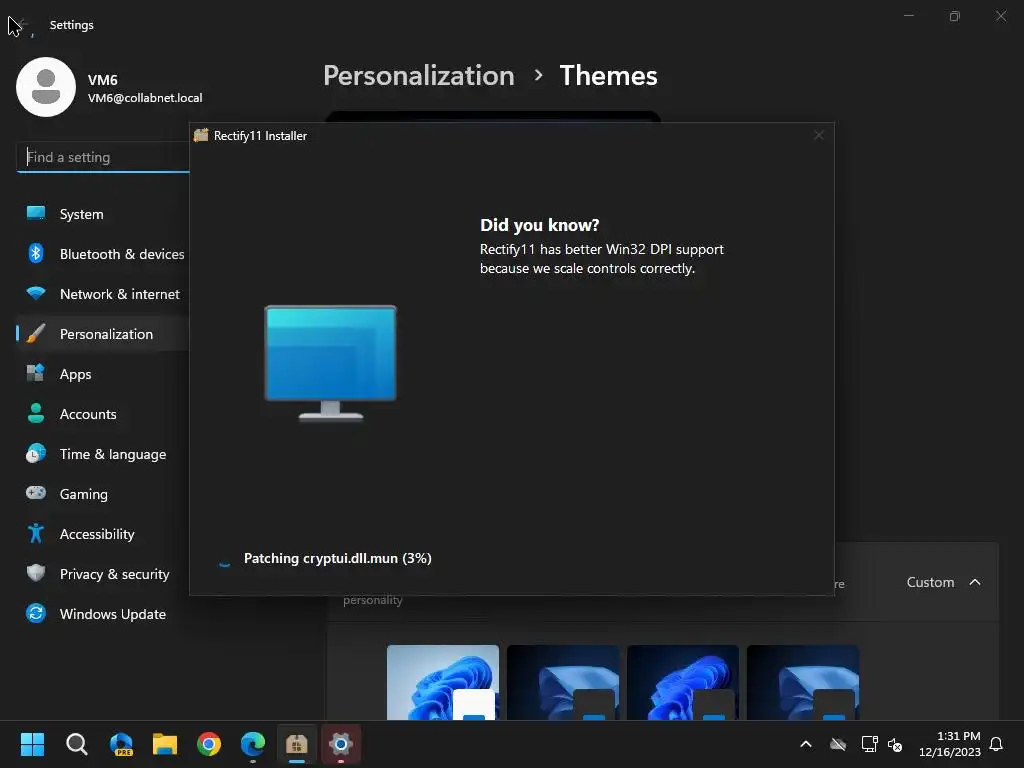Click the OneDrive cloud tray icon
Image resolution: width=1024 pixels, height=768 pixels.
click(x=838, y=744)
